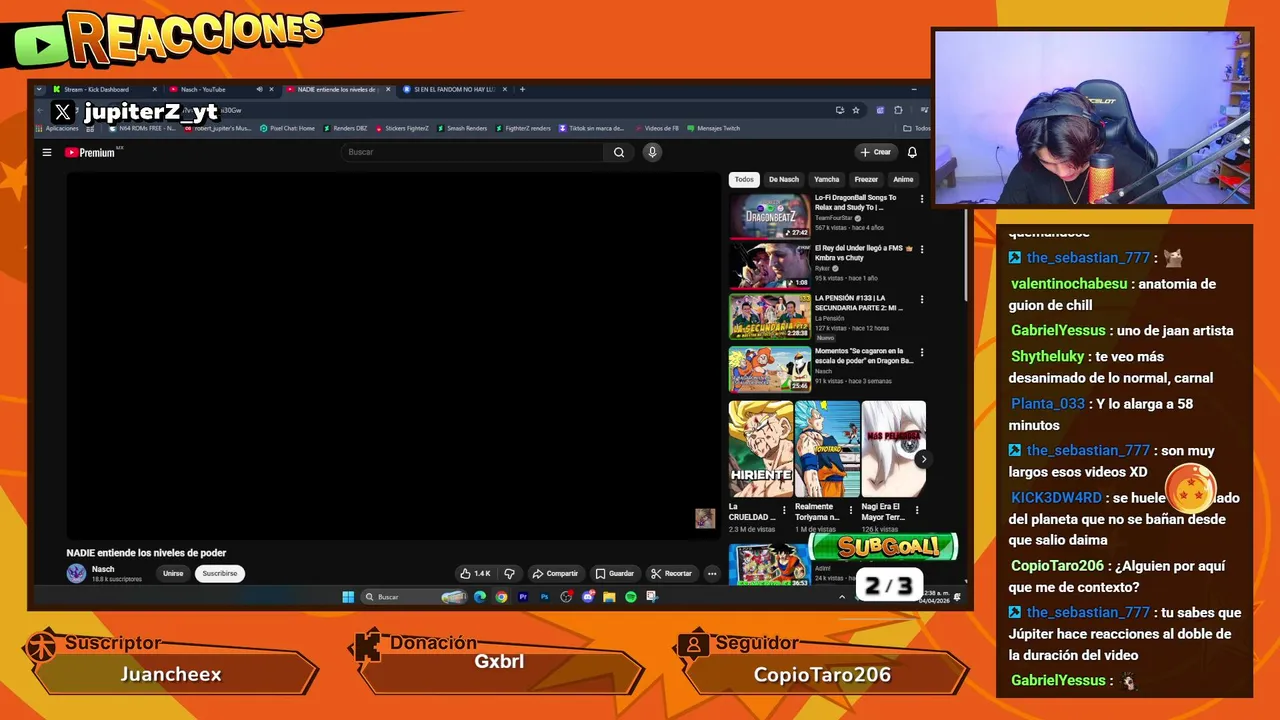Open LA PENSIÓN #133 video thumbnail

pos(769,316)
